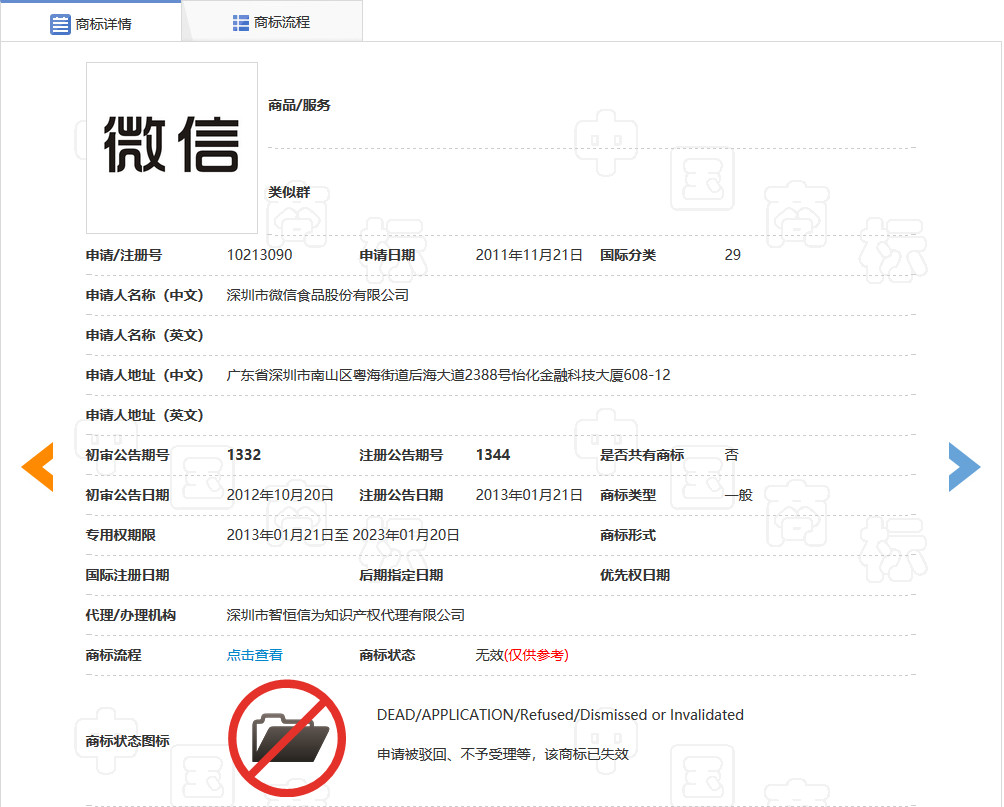Select agency name 深圳市智恒信为知识产权代理有限公司

(x=346, y=615)
